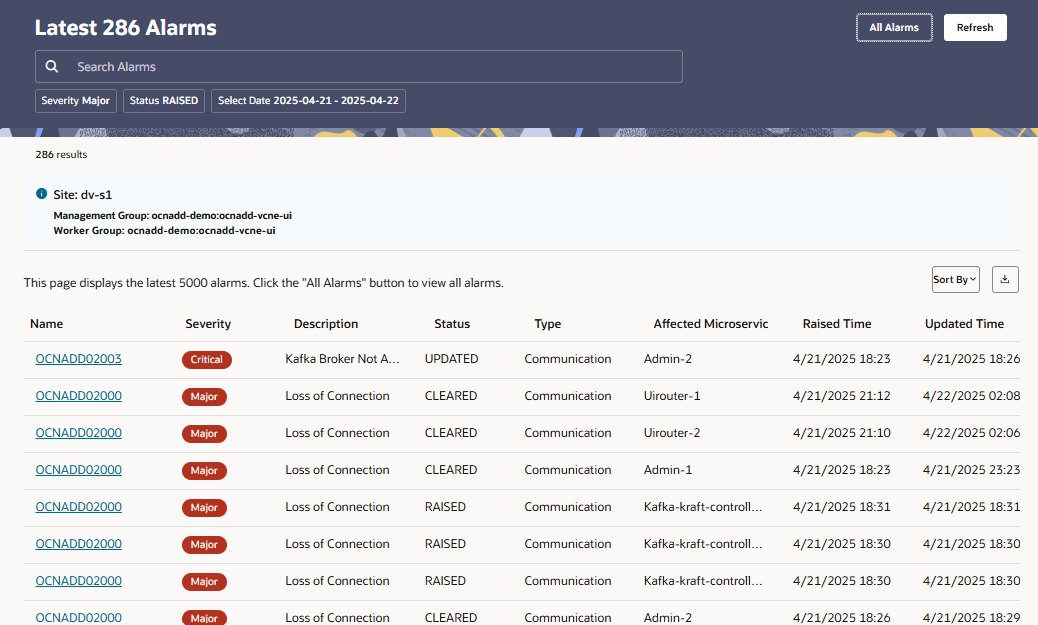The width and height of the screenshot is (1038, 625).
Task: Click the search magnifier icon
Action: tap(52, 66)
